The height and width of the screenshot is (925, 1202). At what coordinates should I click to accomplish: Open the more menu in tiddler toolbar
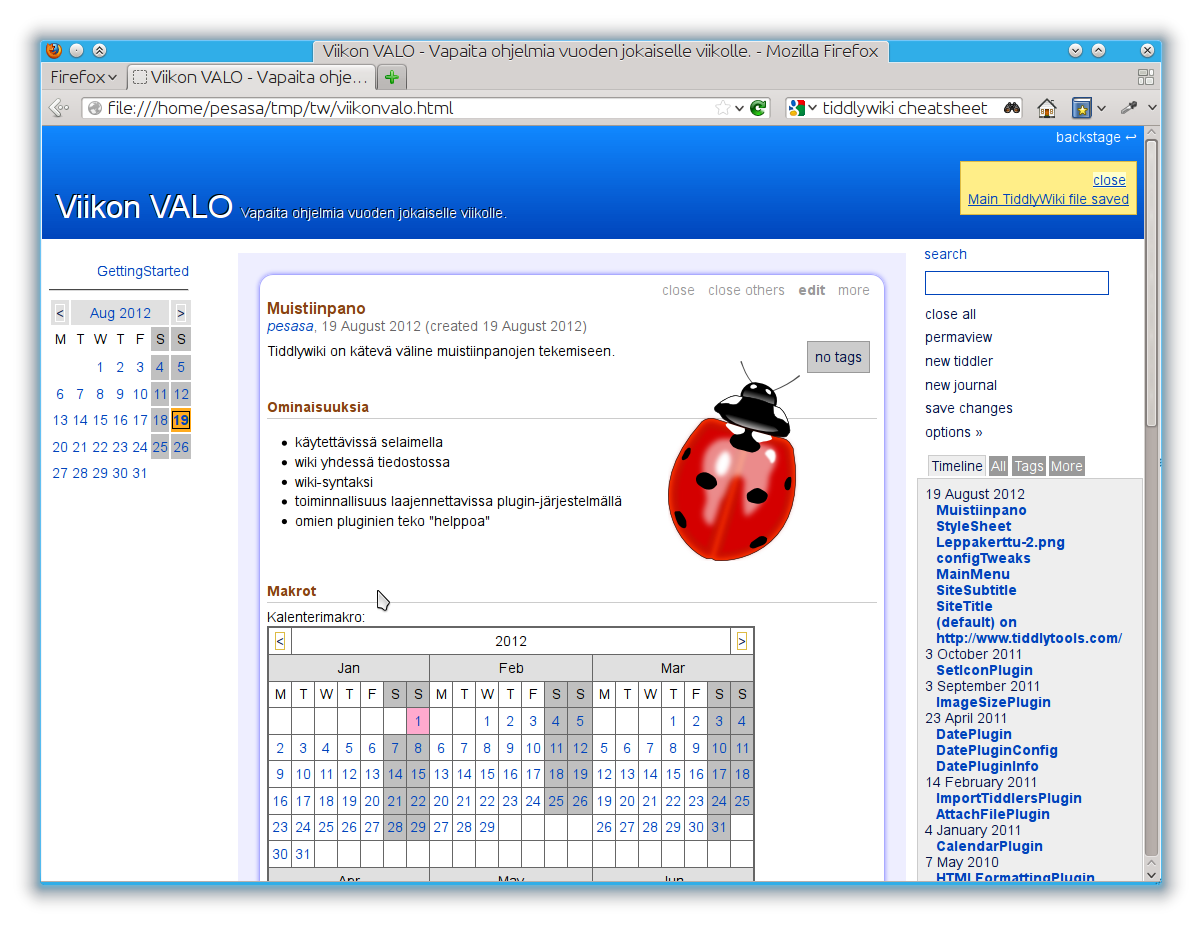point(854,290)
